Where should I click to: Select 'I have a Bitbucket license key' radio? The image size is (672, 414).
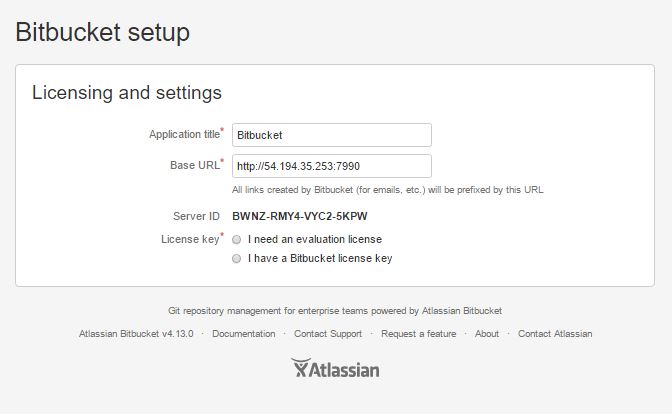(237, 258)
